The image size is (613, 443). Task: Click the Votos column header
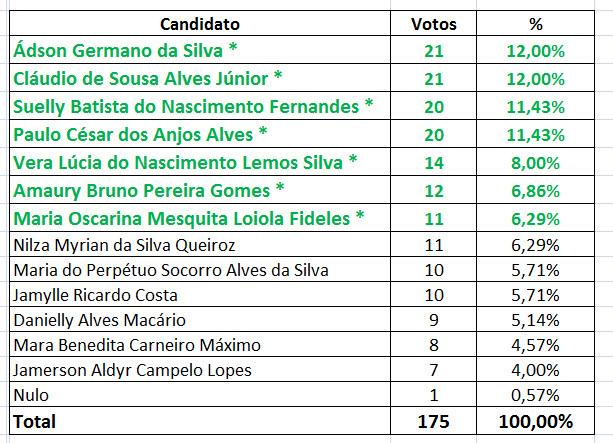pos(435,23)
